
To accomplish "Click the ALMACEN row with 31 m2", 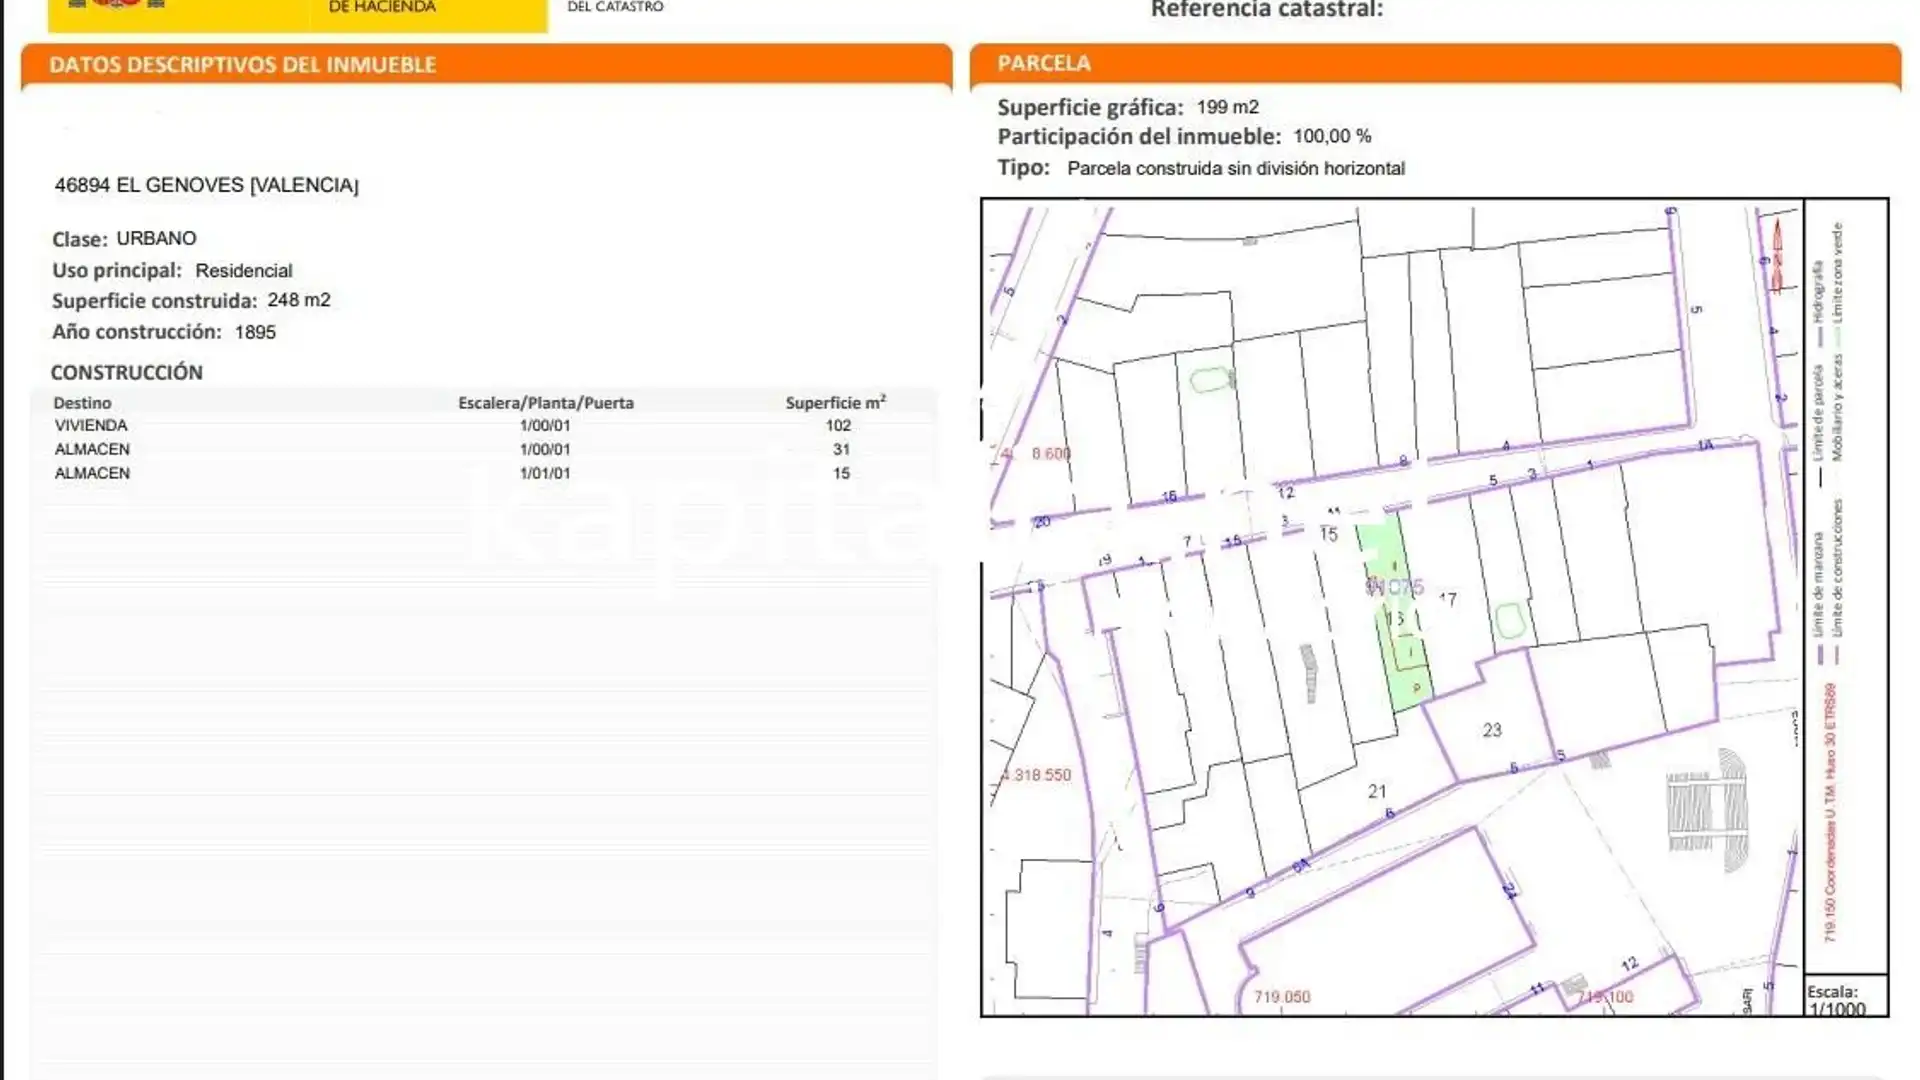I will coord(92,450).
